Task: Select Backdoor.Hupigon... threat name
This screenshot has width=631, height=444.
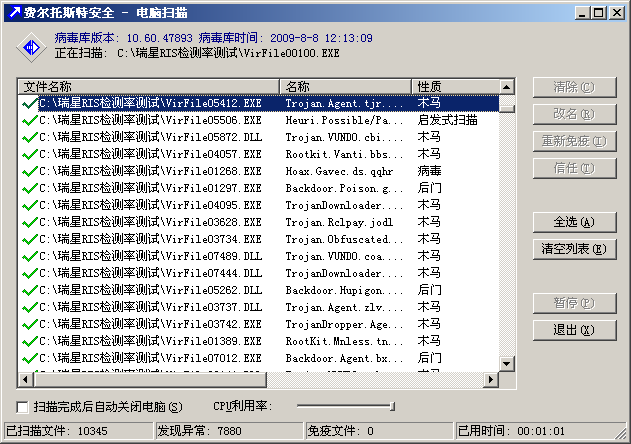Action: click(x=344, y=290)
